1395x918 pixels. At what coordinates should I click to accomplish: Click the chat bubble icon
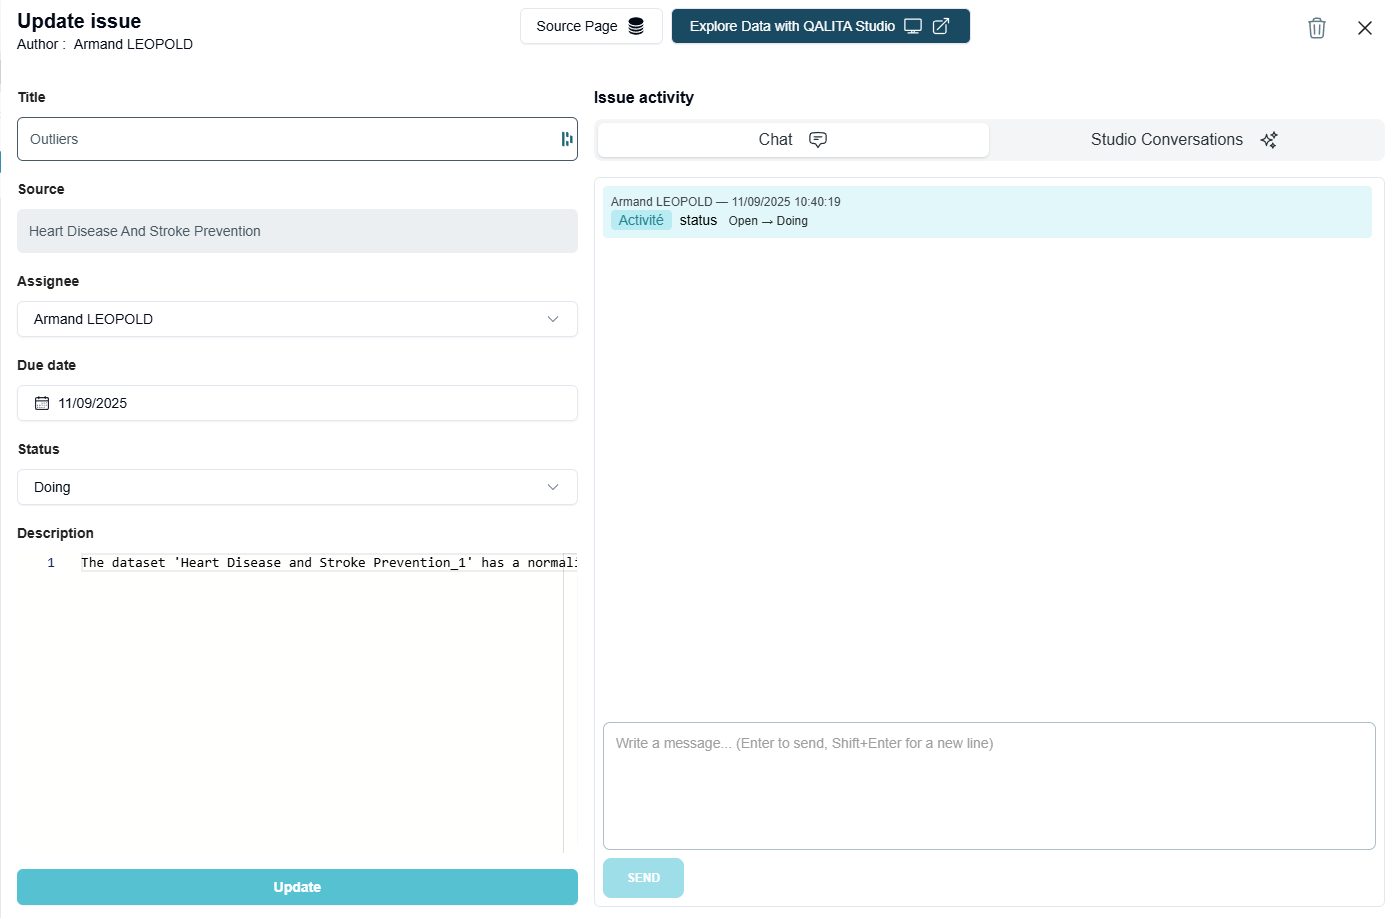[818, 140]
